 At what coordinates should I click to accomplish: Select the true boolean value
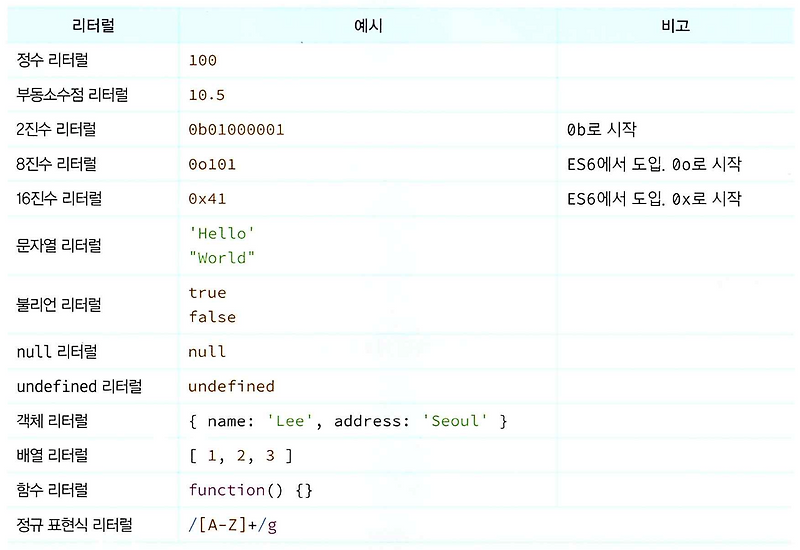pos(207,292)
